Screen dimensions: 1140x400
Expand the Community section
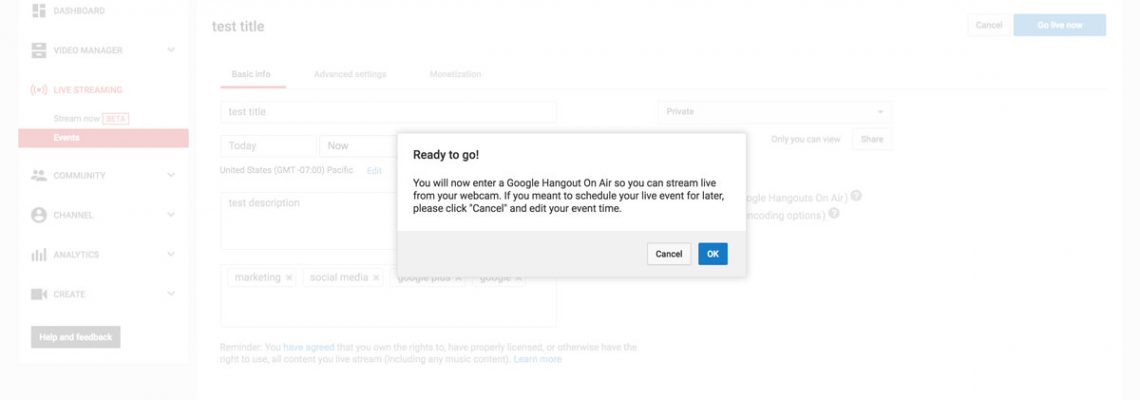coord(171,175)
